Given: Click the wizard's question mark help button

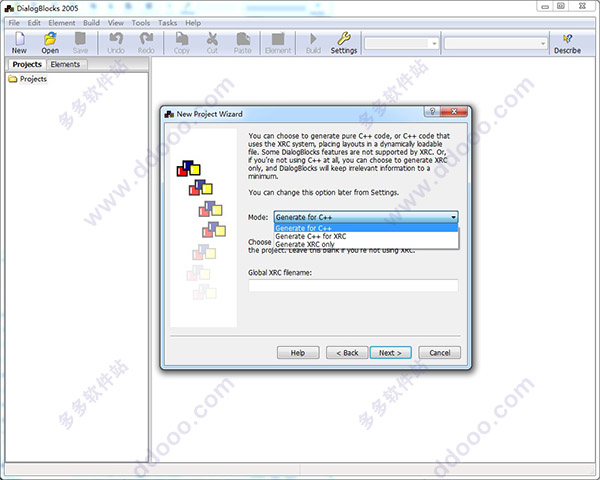Looking at the screenshot, I should (432, 111).
